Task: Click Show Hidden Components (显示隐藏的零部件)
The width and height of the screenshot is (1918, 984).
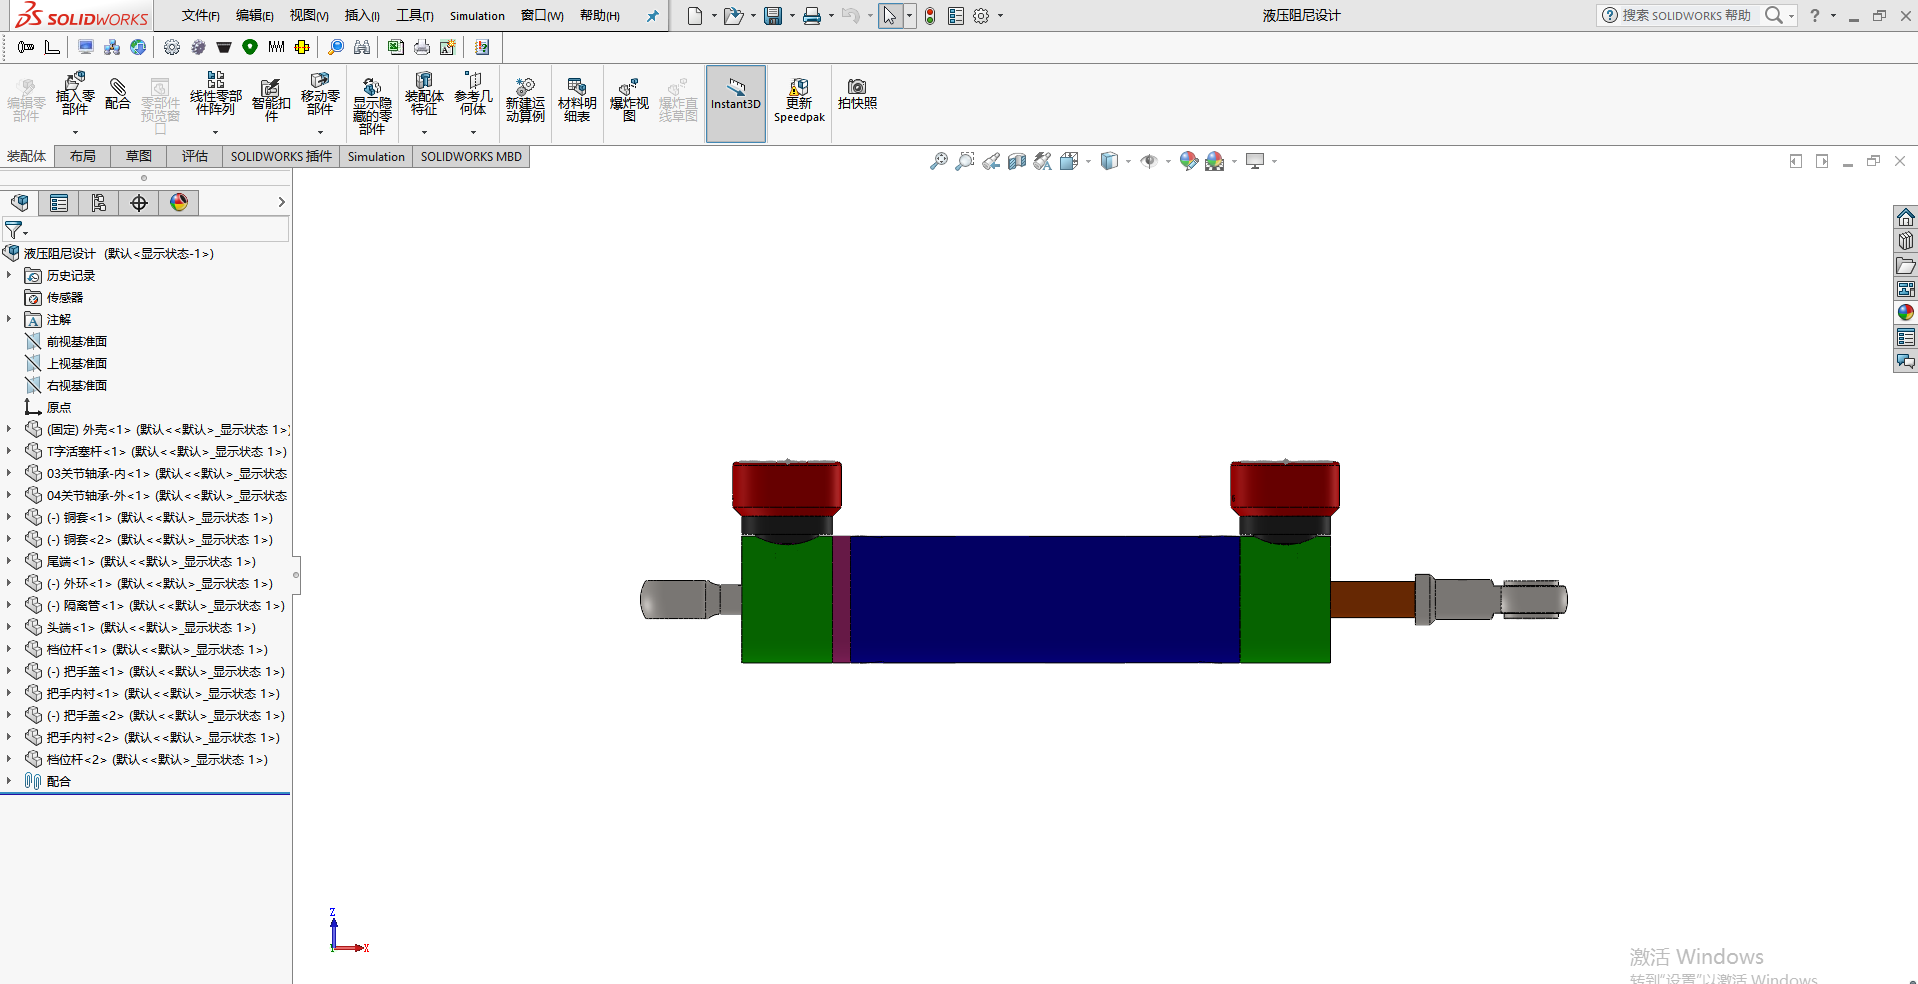Action: (371, 105)
